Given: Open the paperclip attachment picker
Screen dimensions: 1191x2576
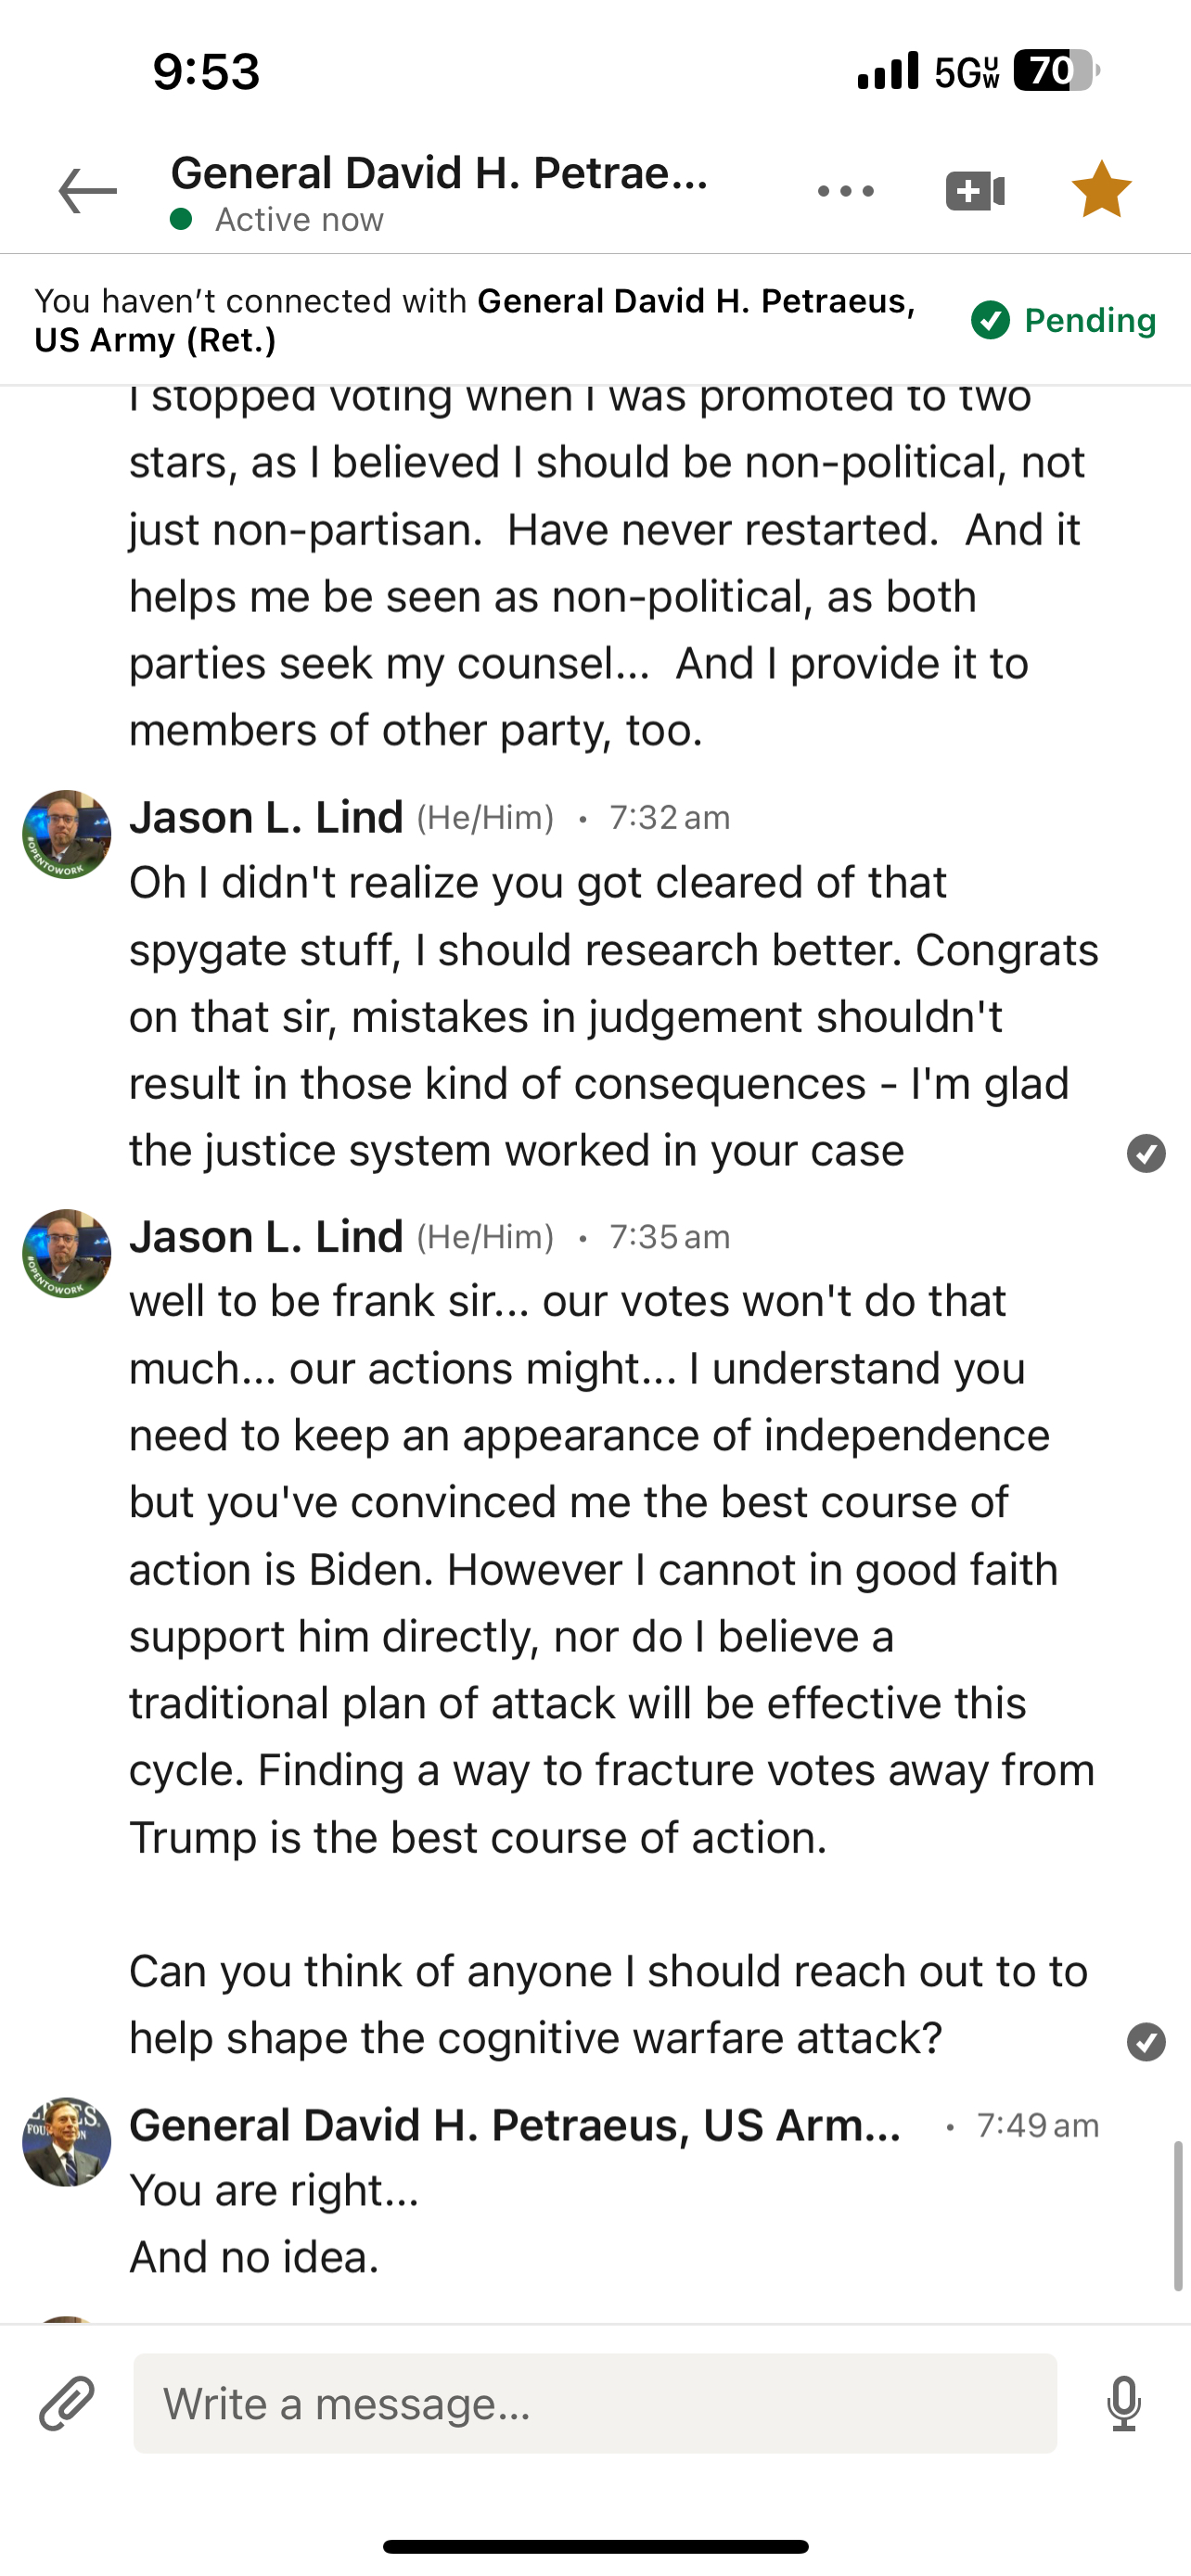Looking at the screenshot, I should tap(67, 2403).
